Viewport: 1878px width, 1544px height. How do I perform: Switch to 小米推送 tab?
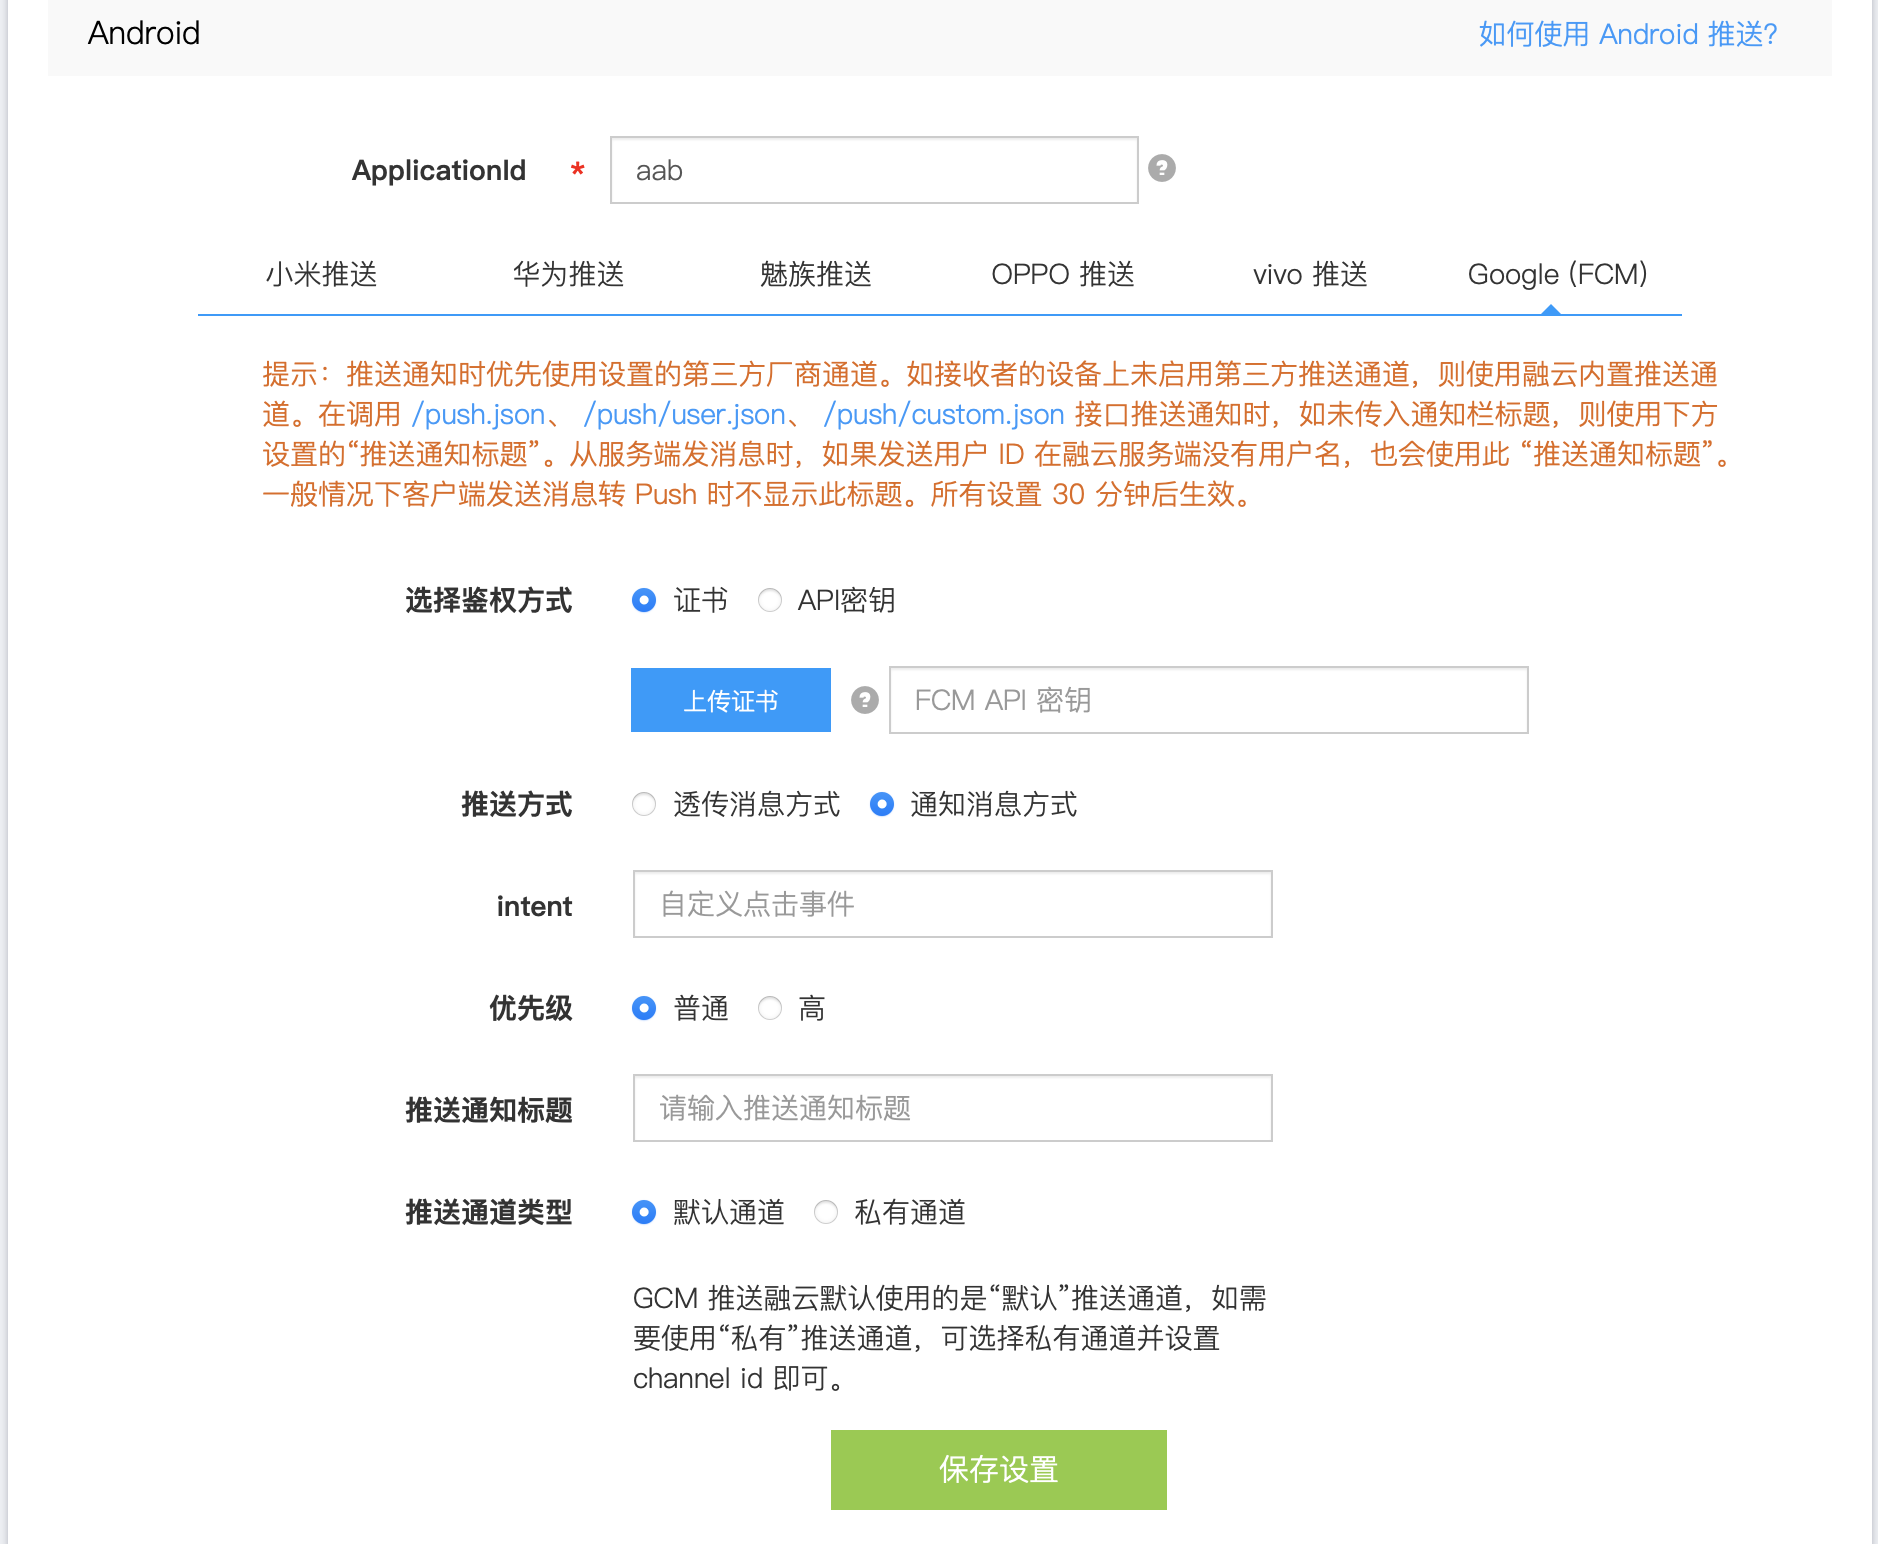point(321,274)
